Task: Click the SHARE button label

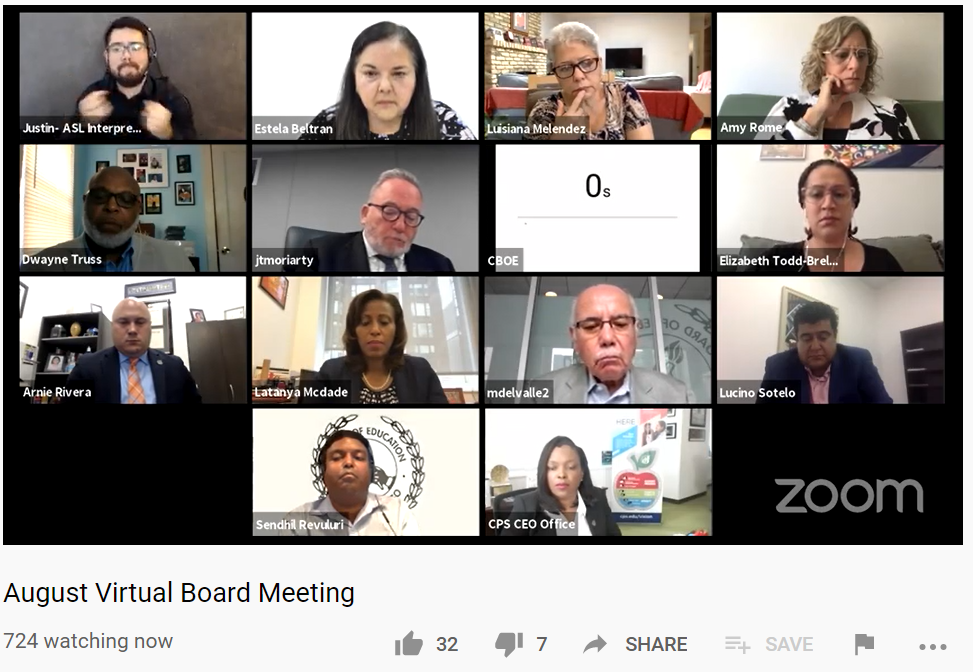Action: [x=656, y=644]
